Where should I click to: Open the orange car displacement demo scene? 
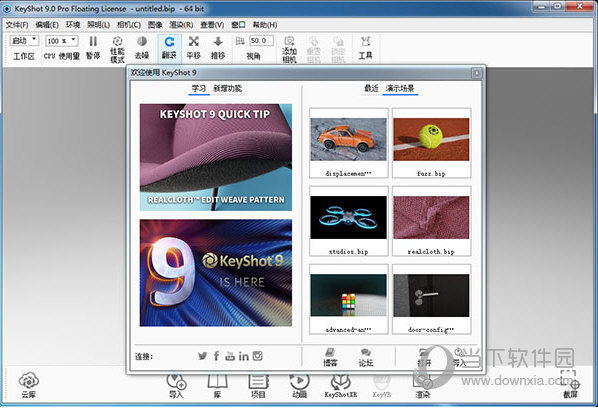point(349,143)
